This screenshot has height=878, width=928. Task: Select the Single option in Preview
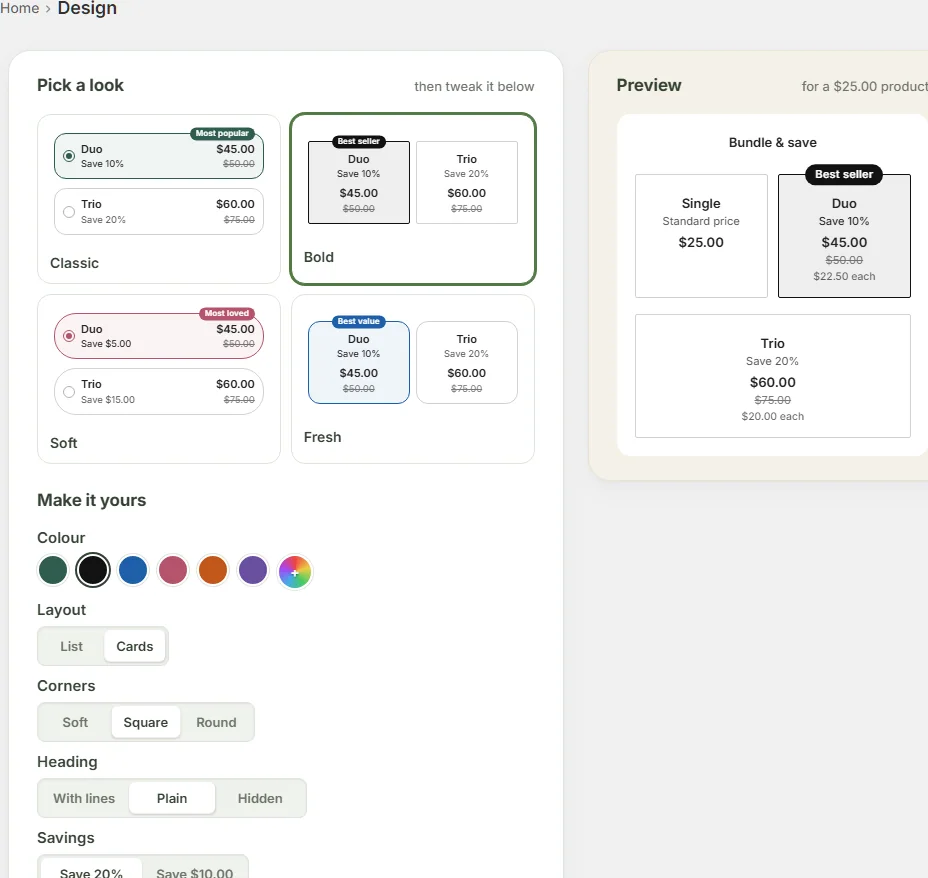point(701,235)
